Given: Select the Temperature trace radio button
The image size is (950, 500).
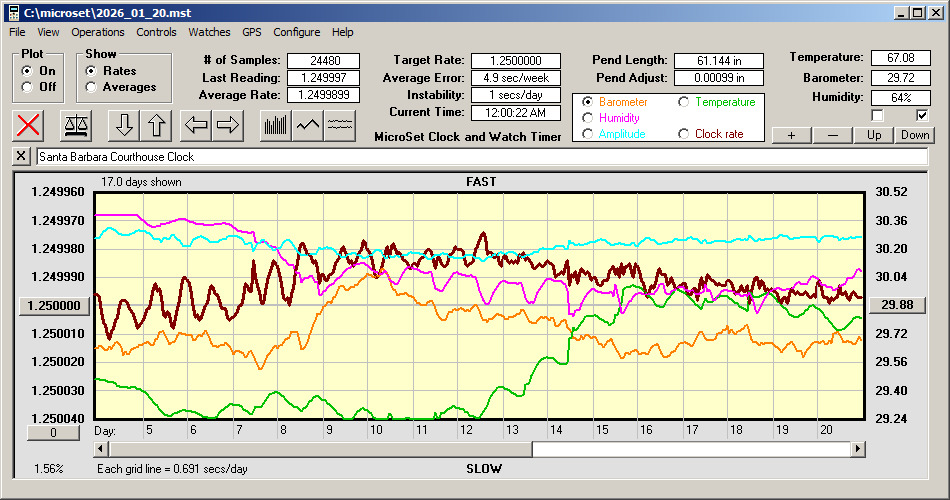Looking at the screenshot, I should (x=685, y=102).
